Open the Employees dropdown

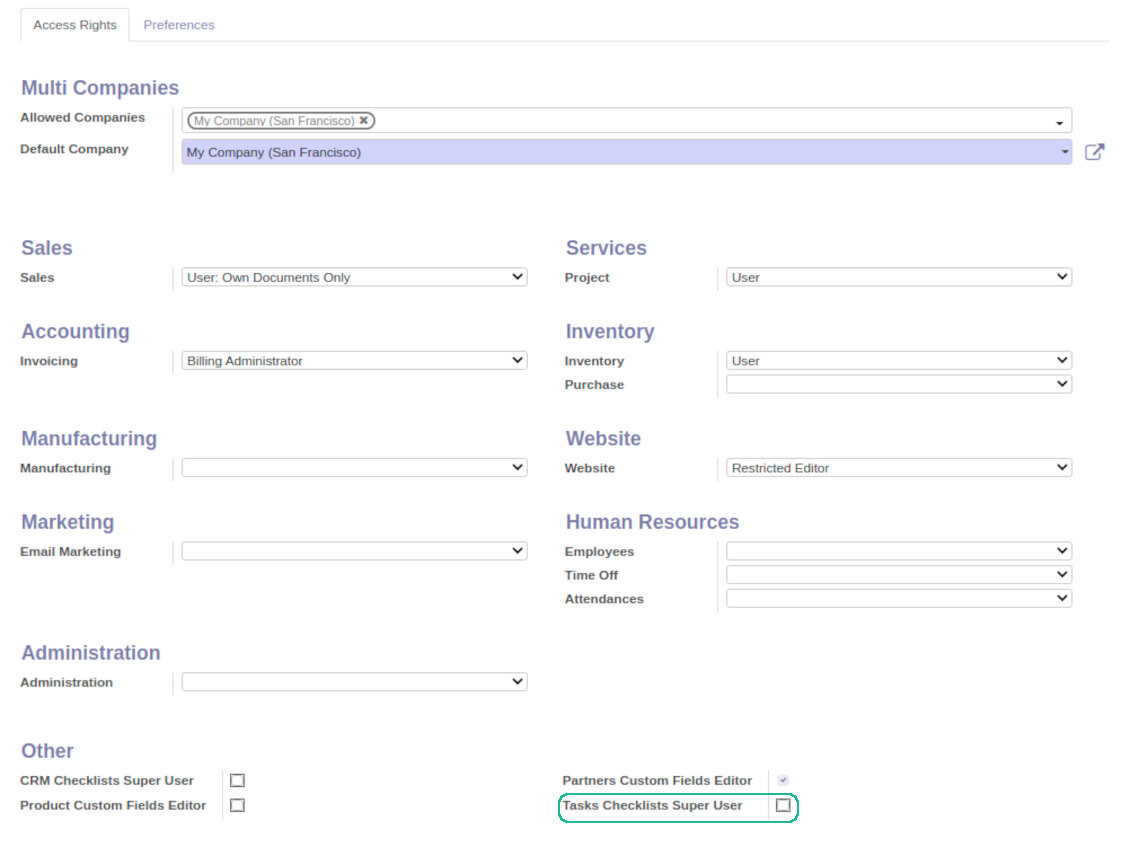coord(898,551)
